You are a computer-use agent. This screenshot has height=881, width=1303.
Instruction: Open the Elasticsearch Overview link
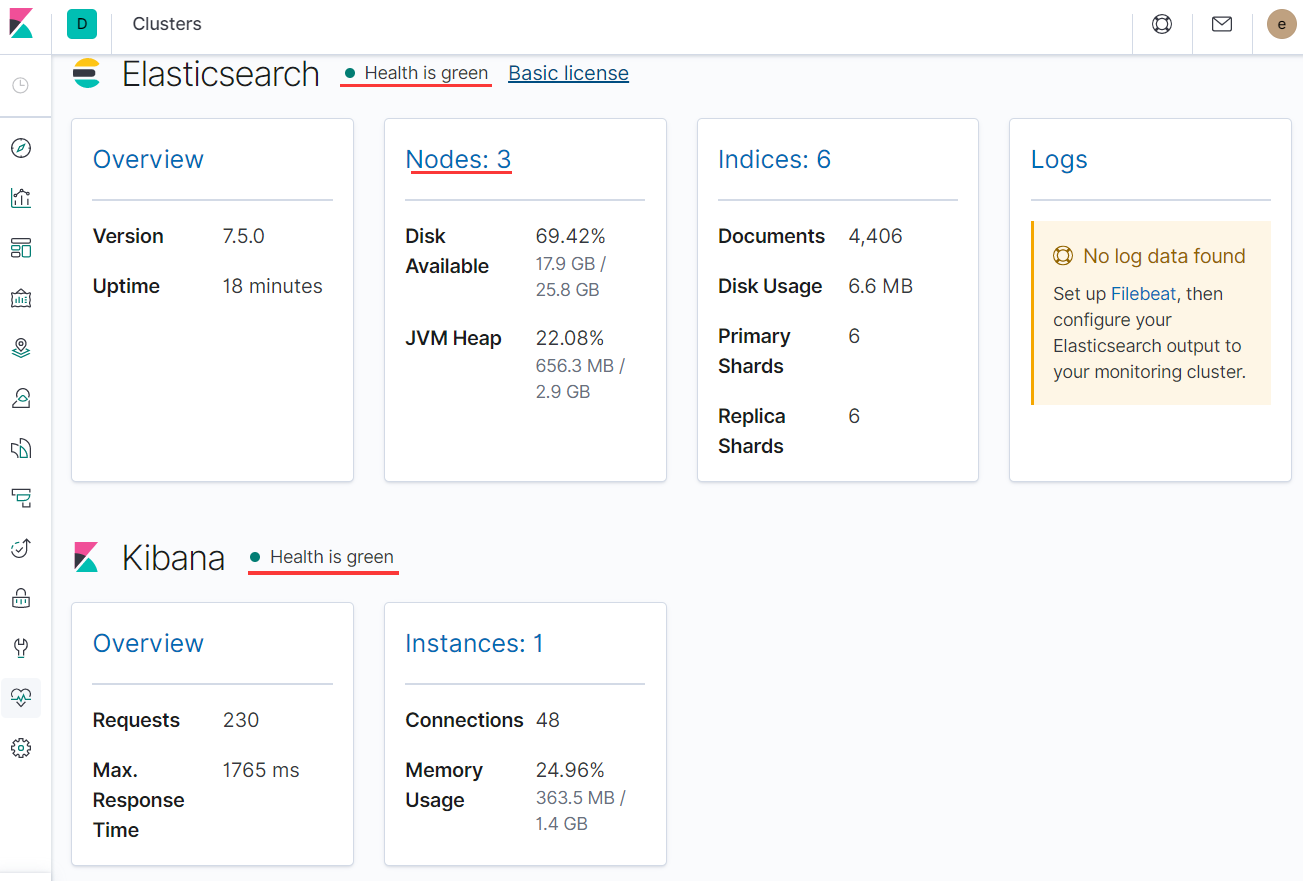coord(148,159)
